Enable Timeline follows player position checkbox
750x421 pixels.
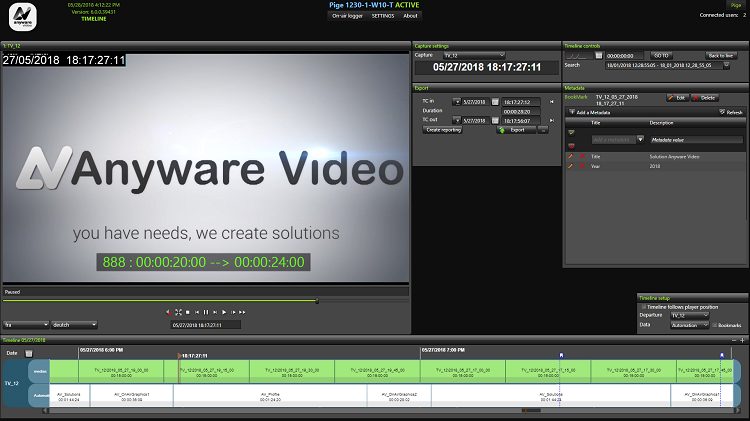642,306
